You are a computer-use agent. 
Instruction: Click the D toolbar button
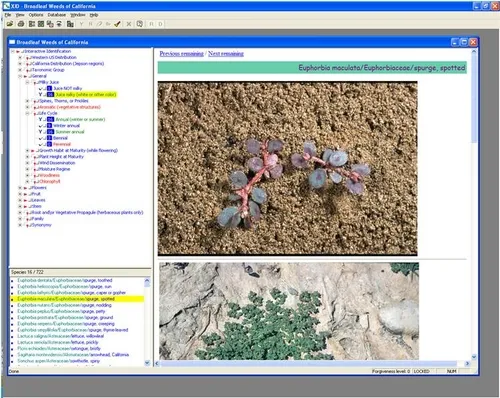click(160, 24)
